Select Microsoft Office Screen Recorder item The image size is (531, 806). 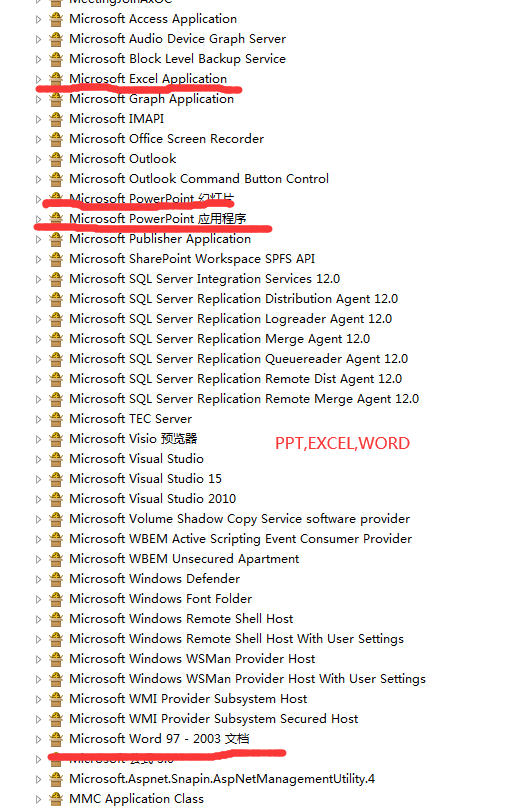tap(167, 139)
